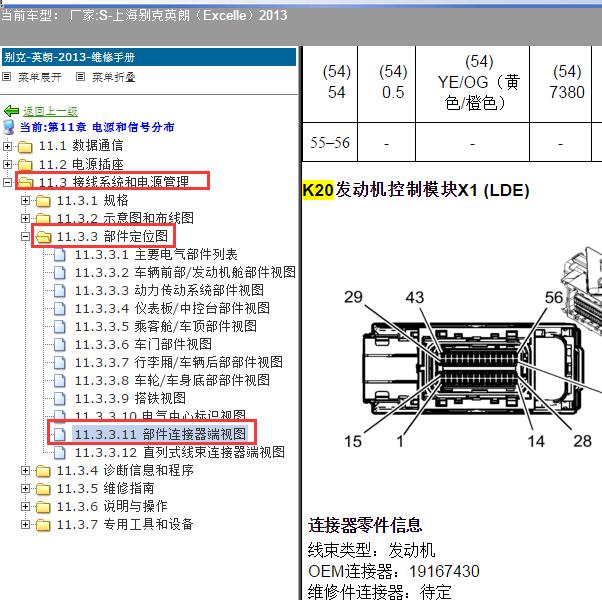Screen dimensions: 602x600
Task: Click the icon beside 菜单折叠
Action: coord(80,77)
